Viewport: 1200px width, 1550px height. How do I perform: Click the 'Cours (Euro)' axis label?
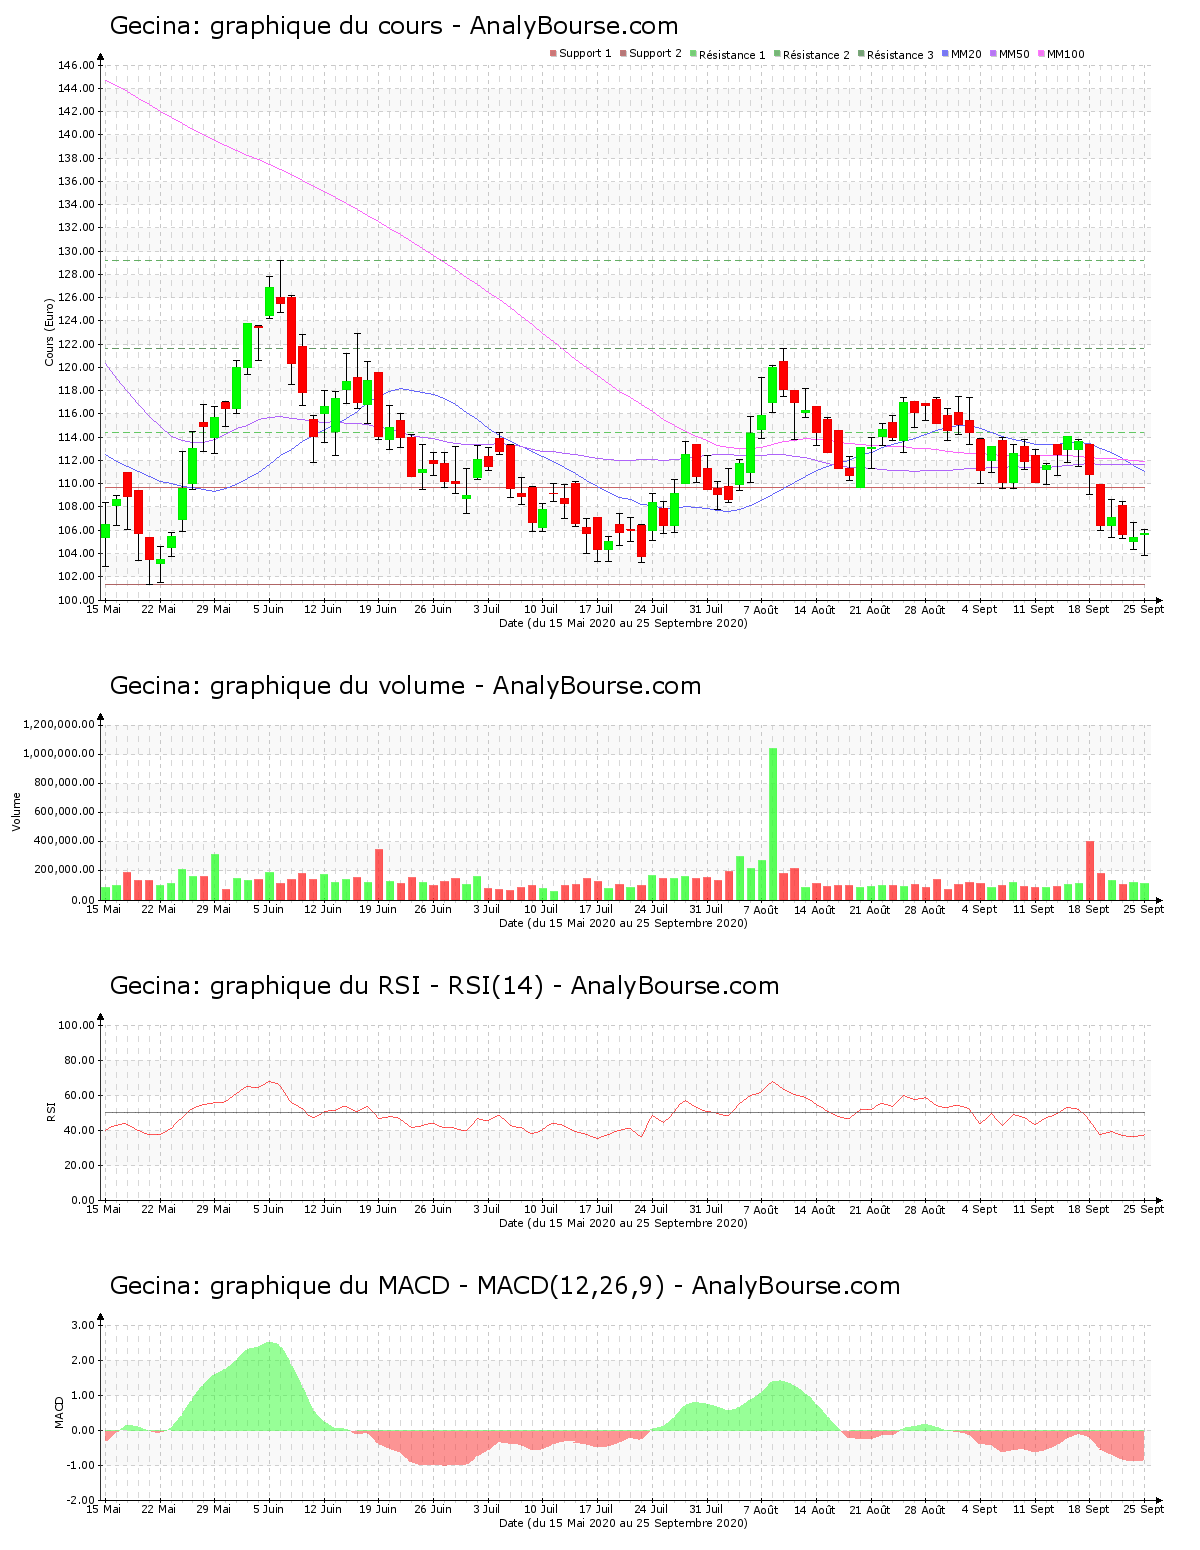coord(49,332)
